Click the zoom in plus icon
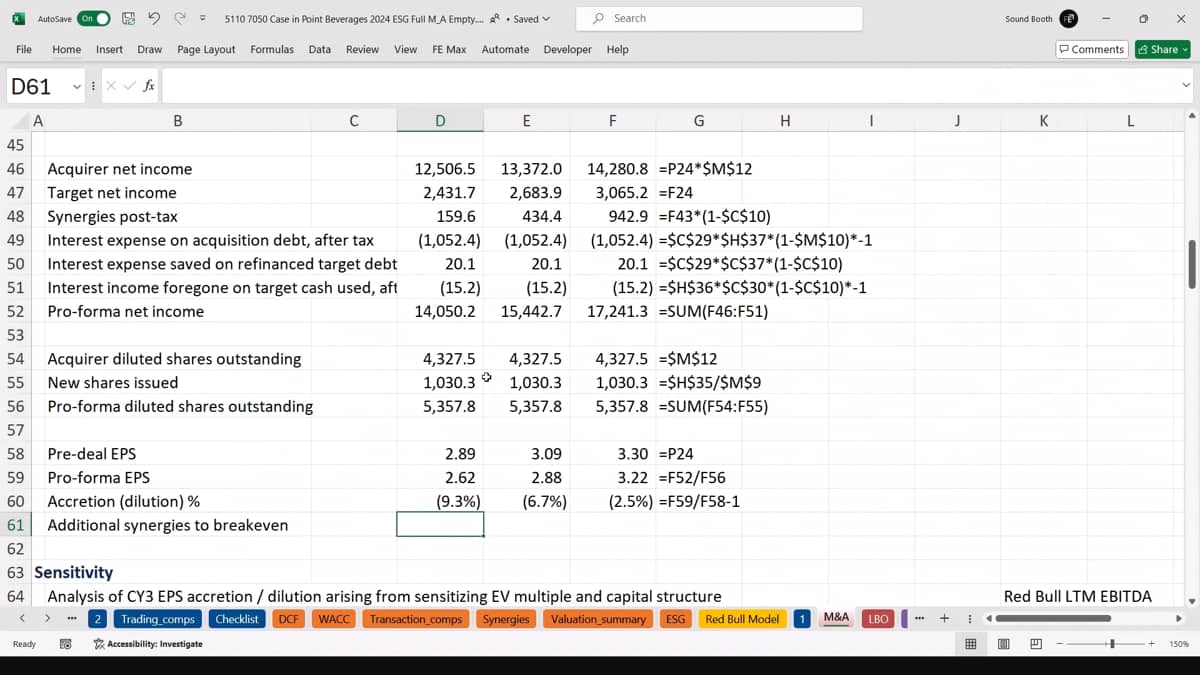Viewport: 1200px width, 675px height. pyautogui.click(x=1153, y=644)
